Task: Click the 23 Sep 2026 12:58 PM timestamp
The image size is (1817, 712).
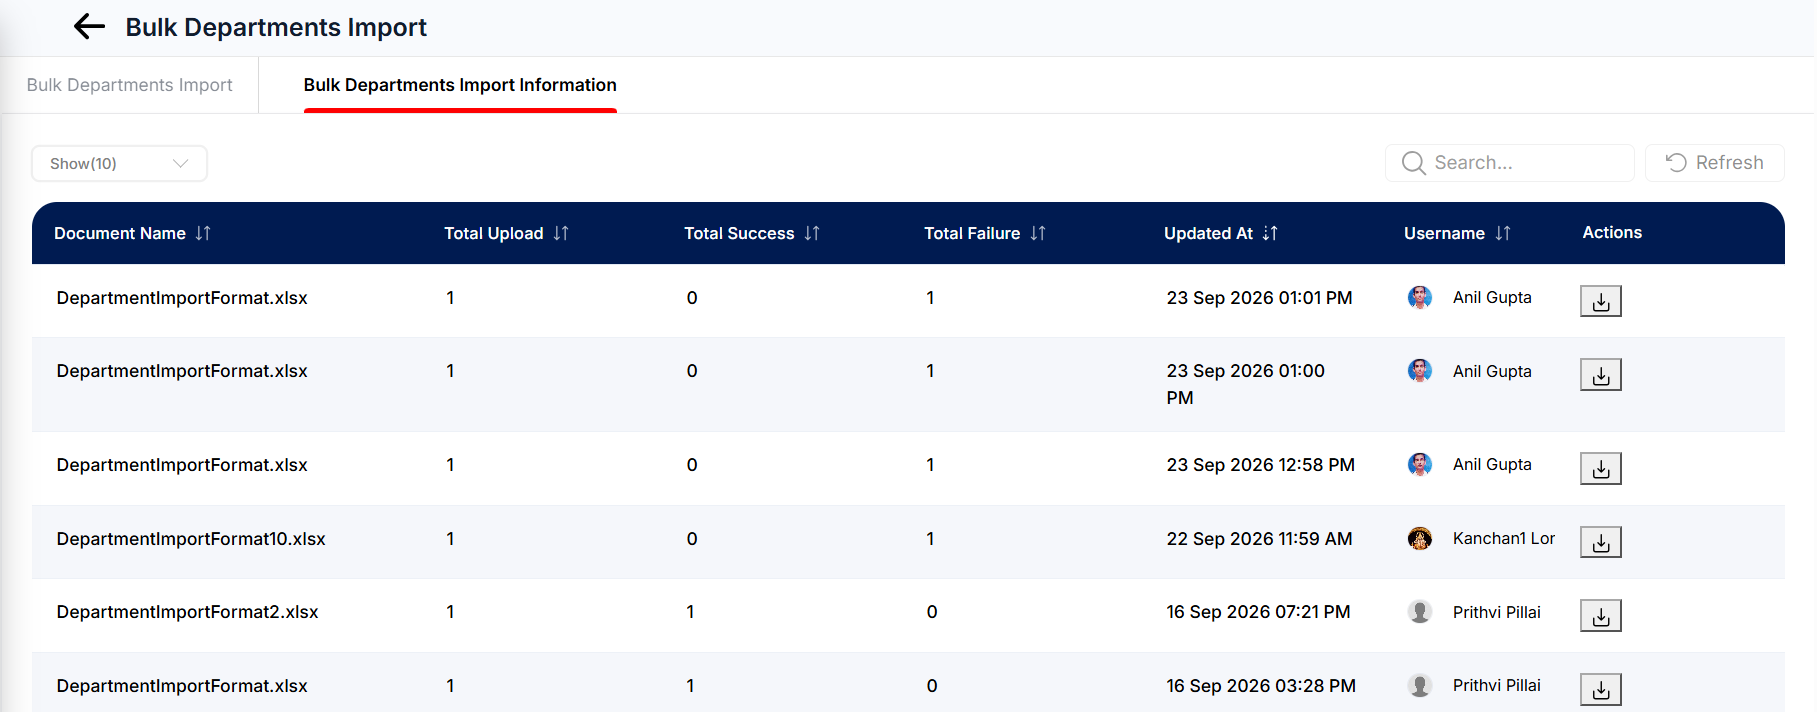Action: [x=1260, y=465]
